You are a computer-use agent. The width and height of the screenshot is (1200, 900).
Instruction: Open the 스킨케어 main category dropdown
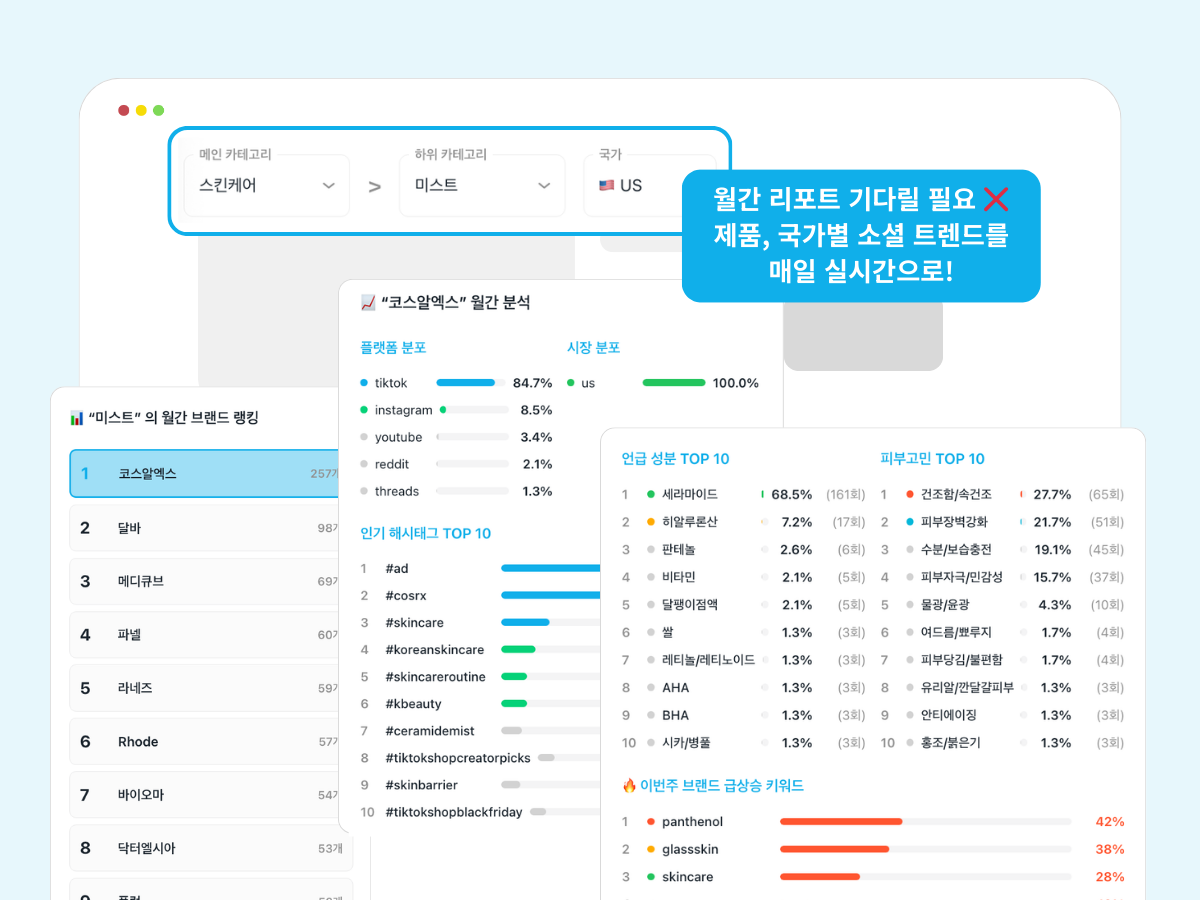click(266, 185)
